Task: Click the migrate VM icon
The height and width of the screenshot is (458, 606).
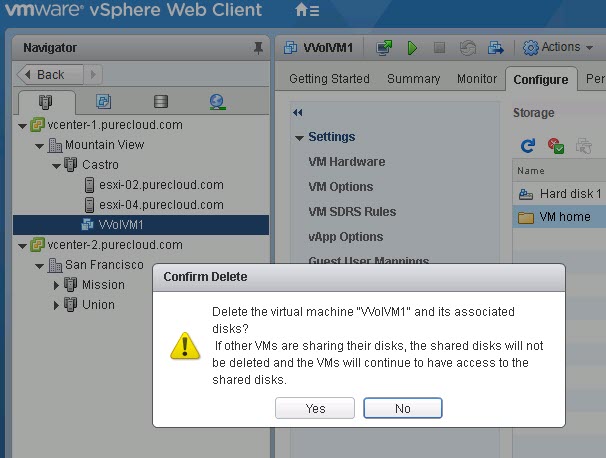Action: 495,48
